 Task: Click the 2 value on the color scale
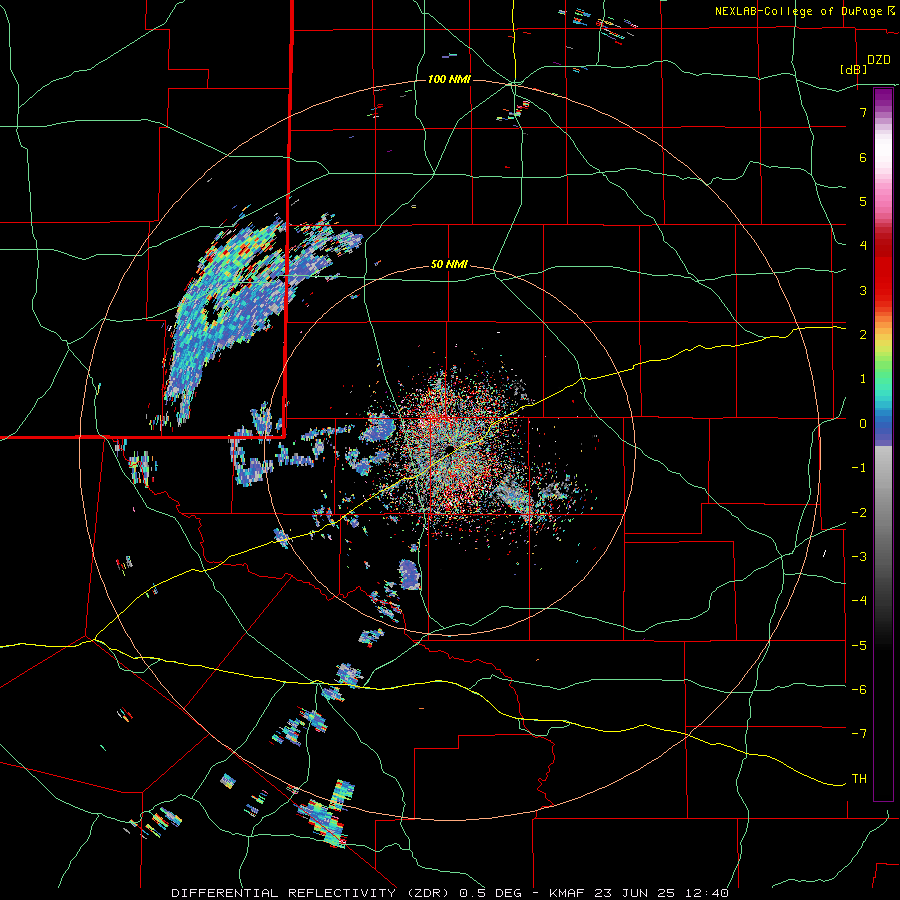[863, 335]
